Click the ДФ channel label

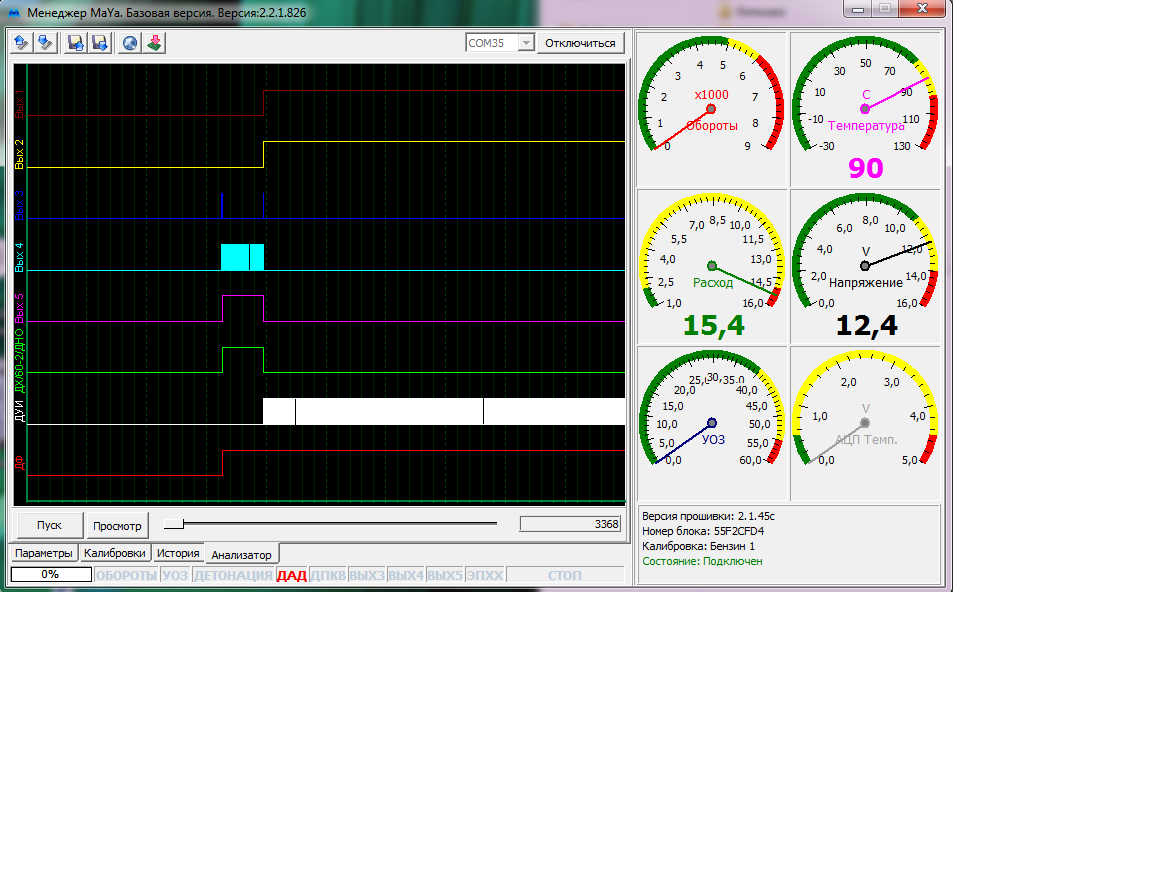[20, 463]
